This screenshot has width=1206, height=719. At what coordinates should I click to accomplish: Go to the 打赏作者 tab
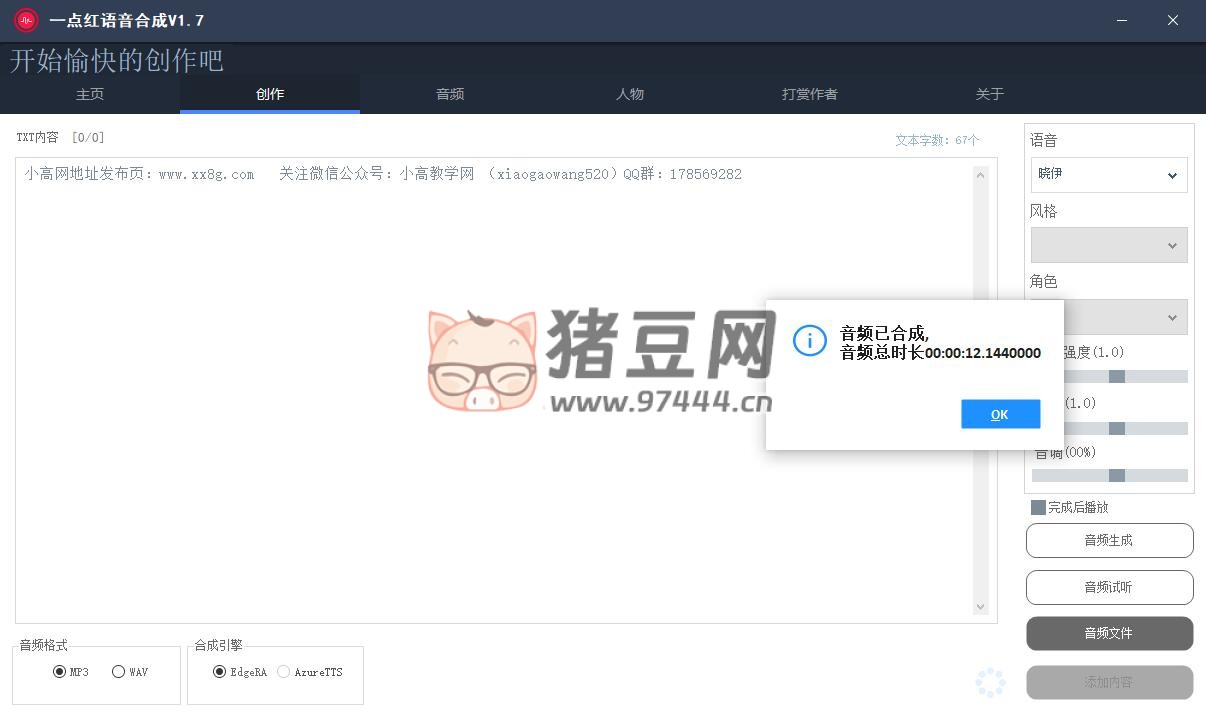[810, 94]
